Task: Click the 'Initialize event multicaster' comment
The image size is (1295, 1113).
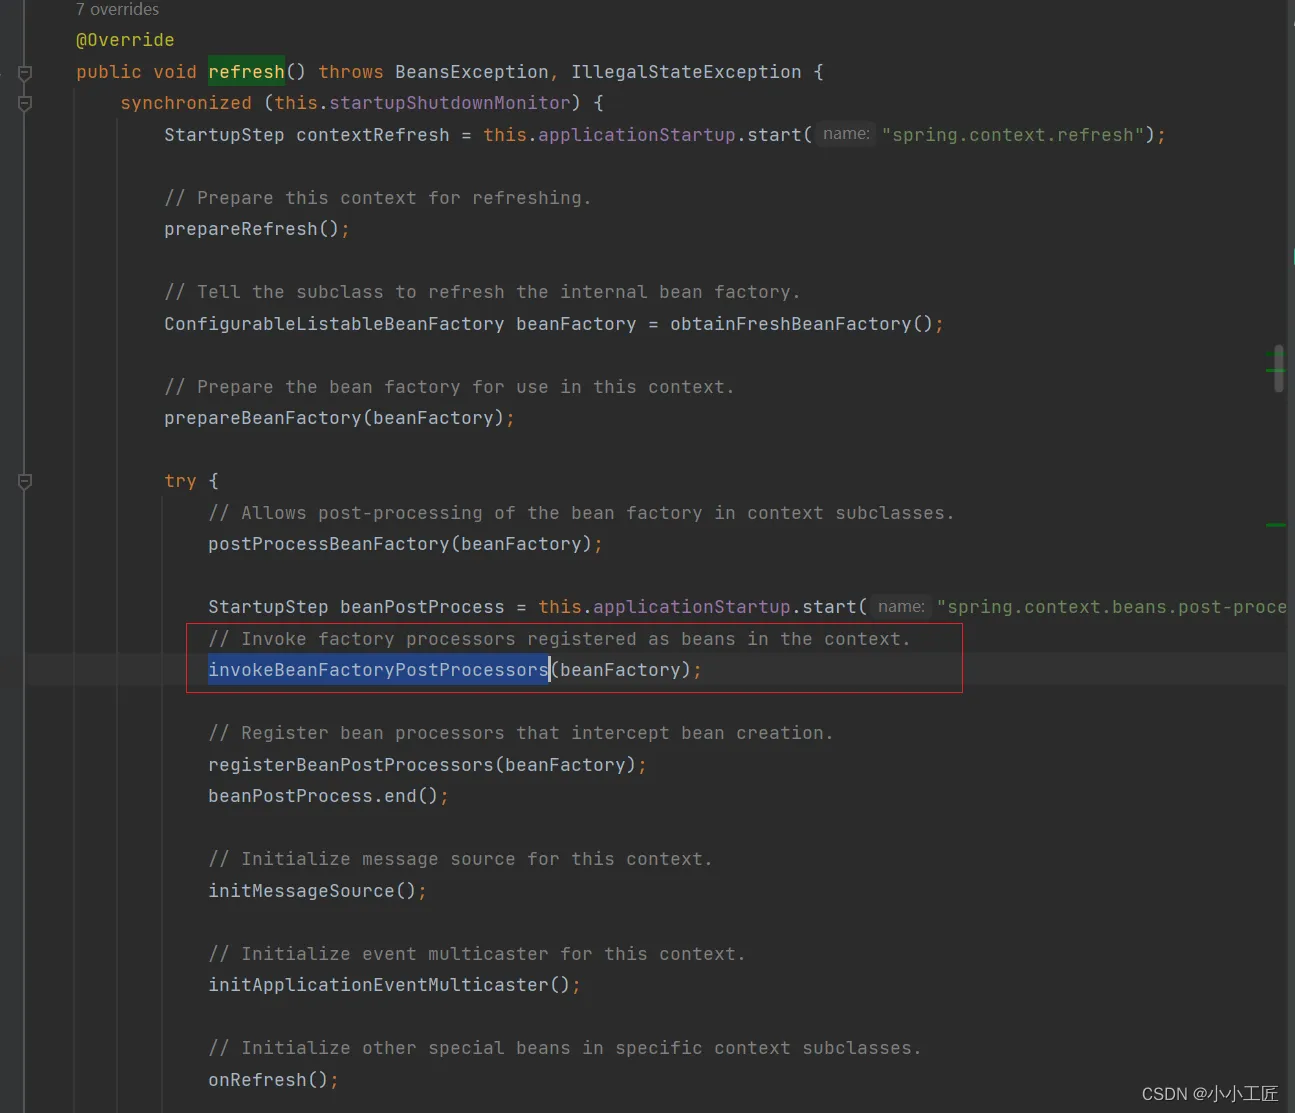Action: [x=477, y=954]
